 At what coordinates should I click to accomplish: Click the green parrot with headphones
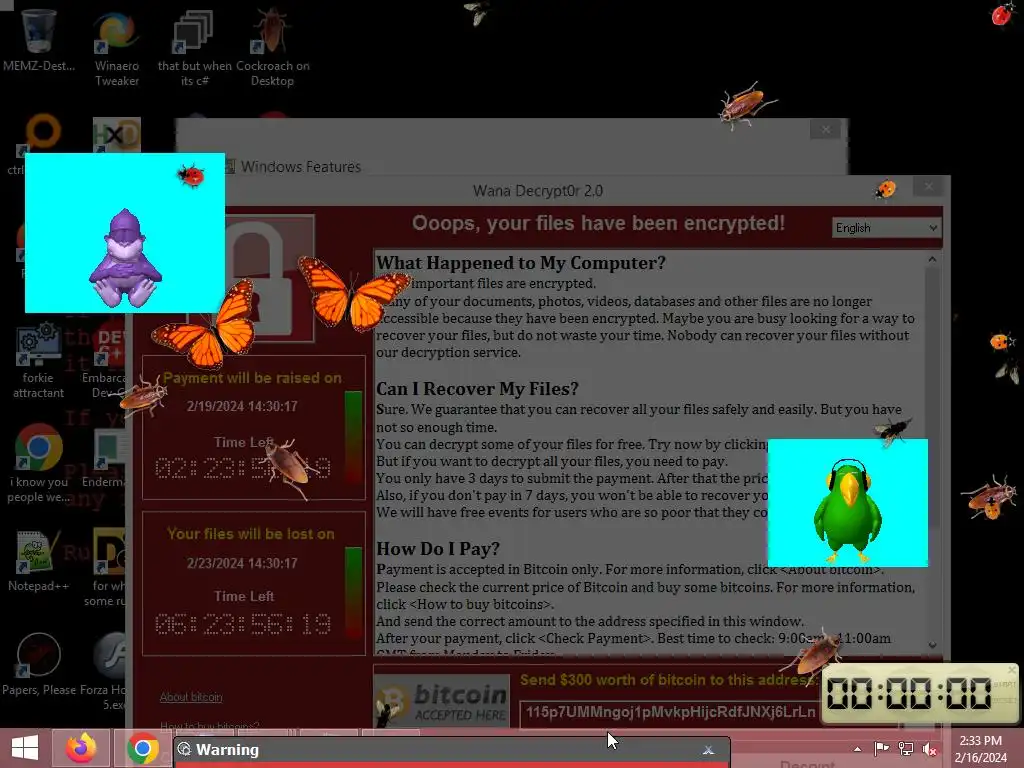[848, 511]
